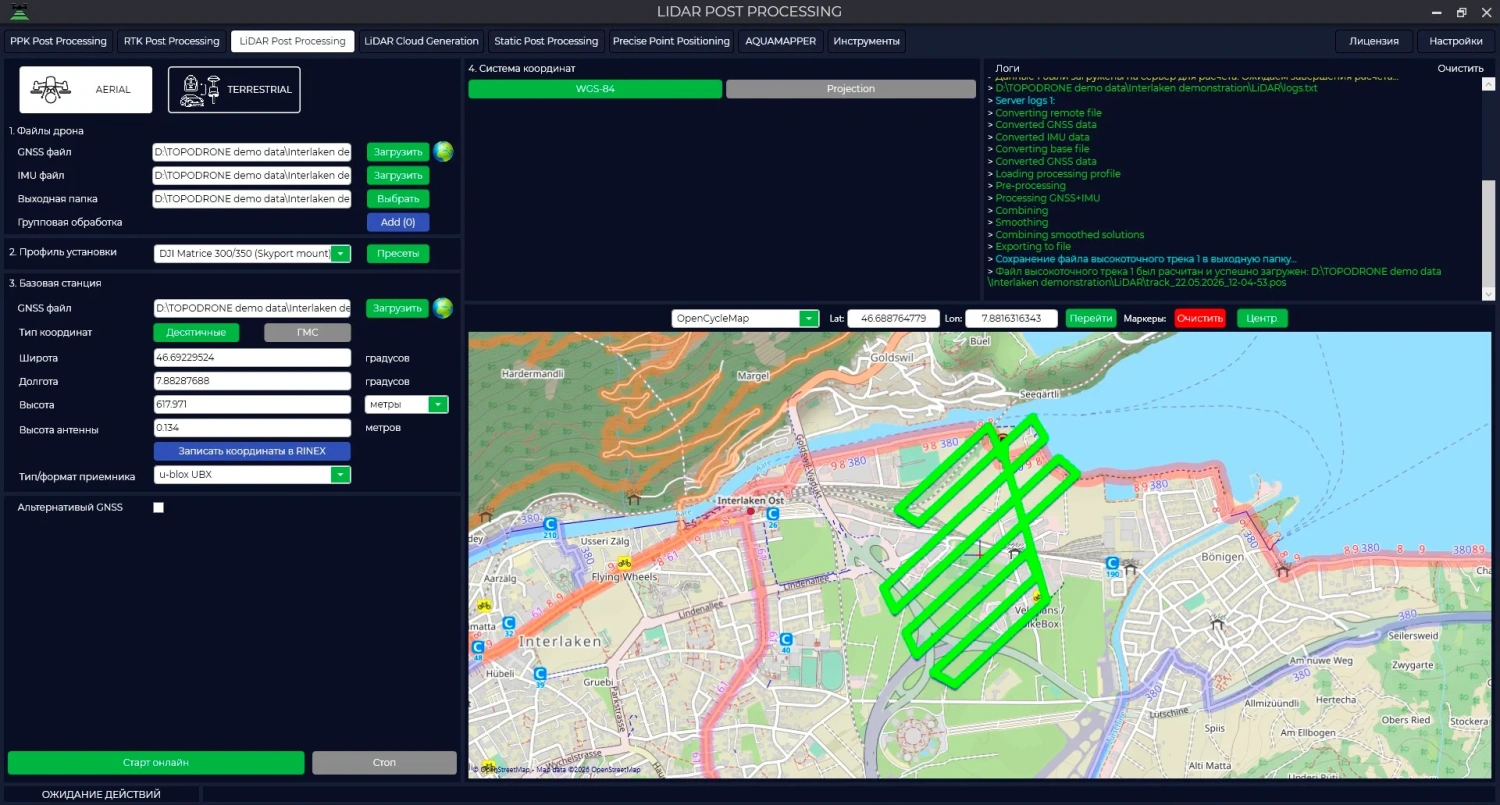Click Очистить to clear logs
Image resolution: width=1500 pixels, height=805 pixels.
point(1460,69)
